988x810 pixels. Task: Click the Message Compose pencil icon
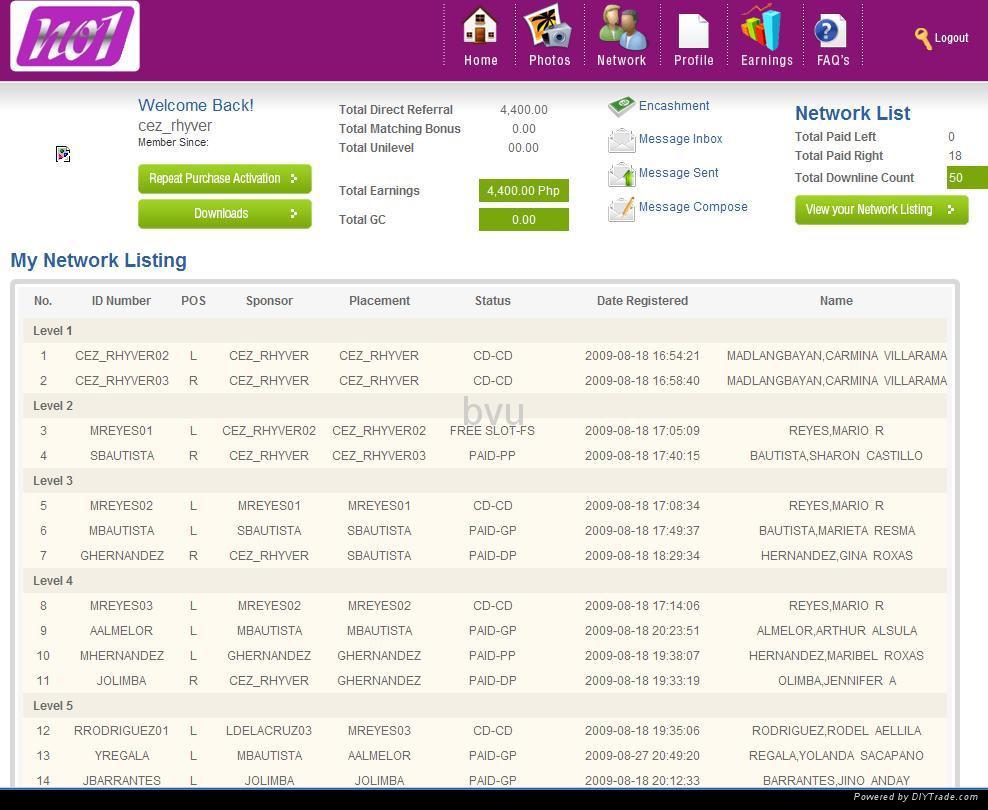tap(621, 208)
